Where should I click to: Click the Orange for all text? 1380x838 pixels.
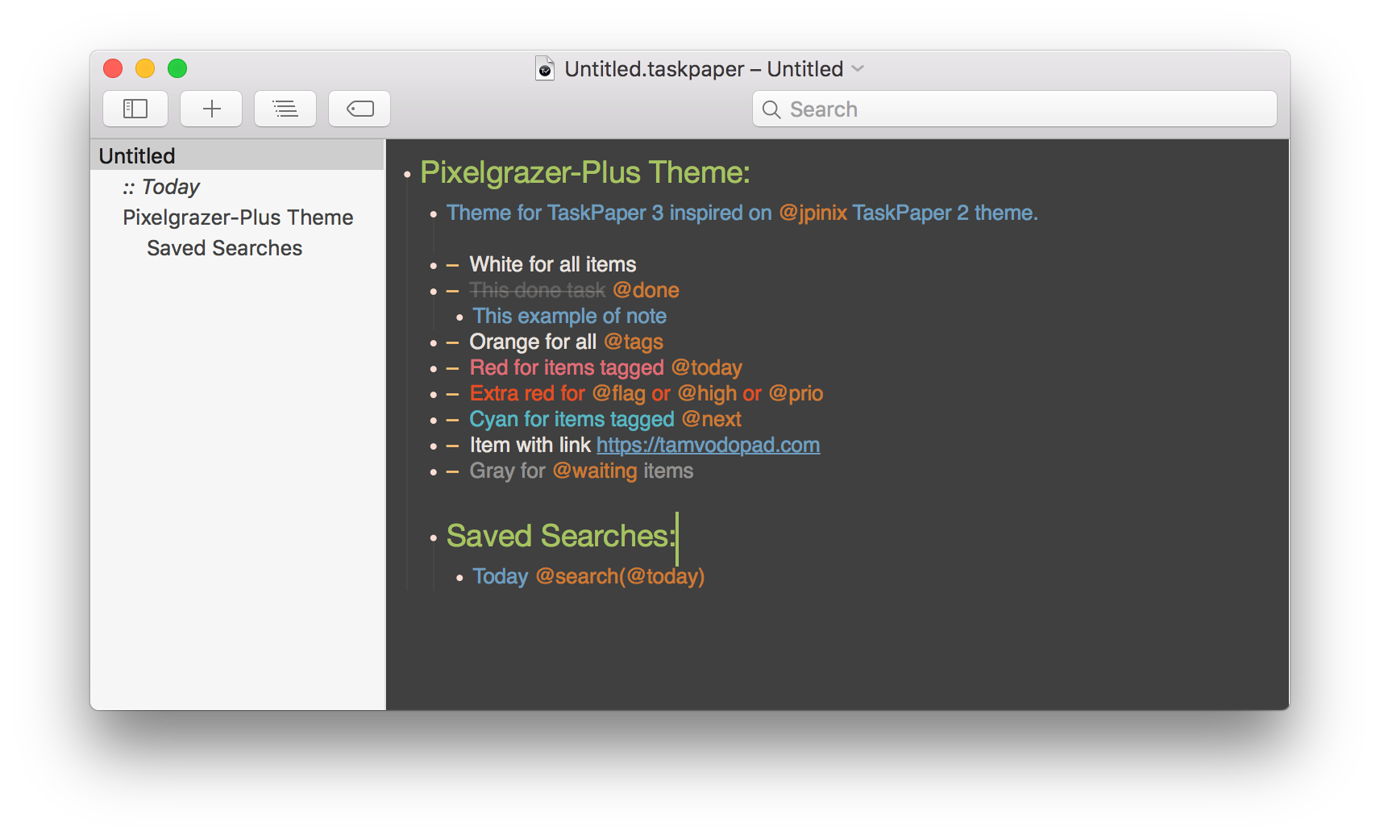click(533, 342)
